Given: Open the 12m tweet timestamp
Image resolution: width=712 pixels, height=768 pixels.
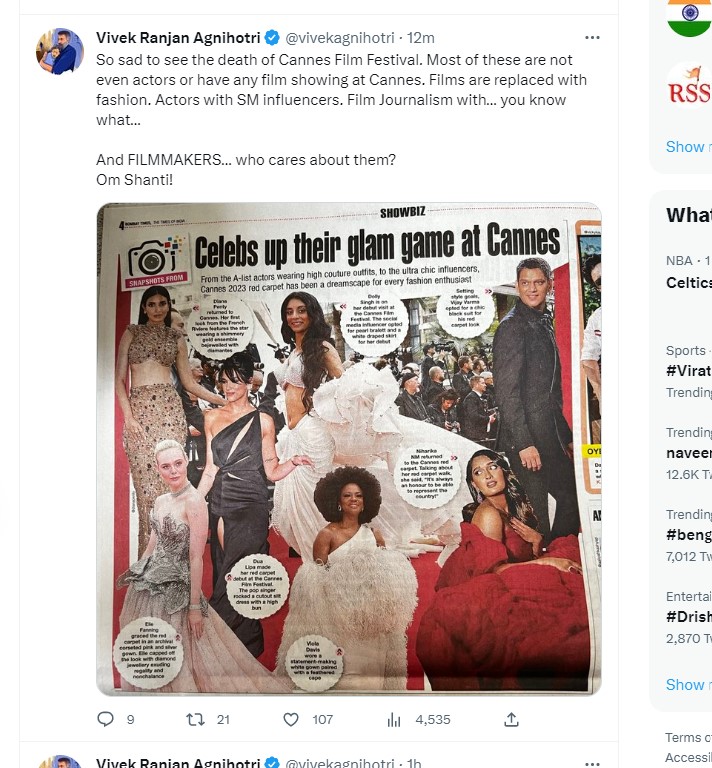Looking at the screenshot, I should (421, 38).
